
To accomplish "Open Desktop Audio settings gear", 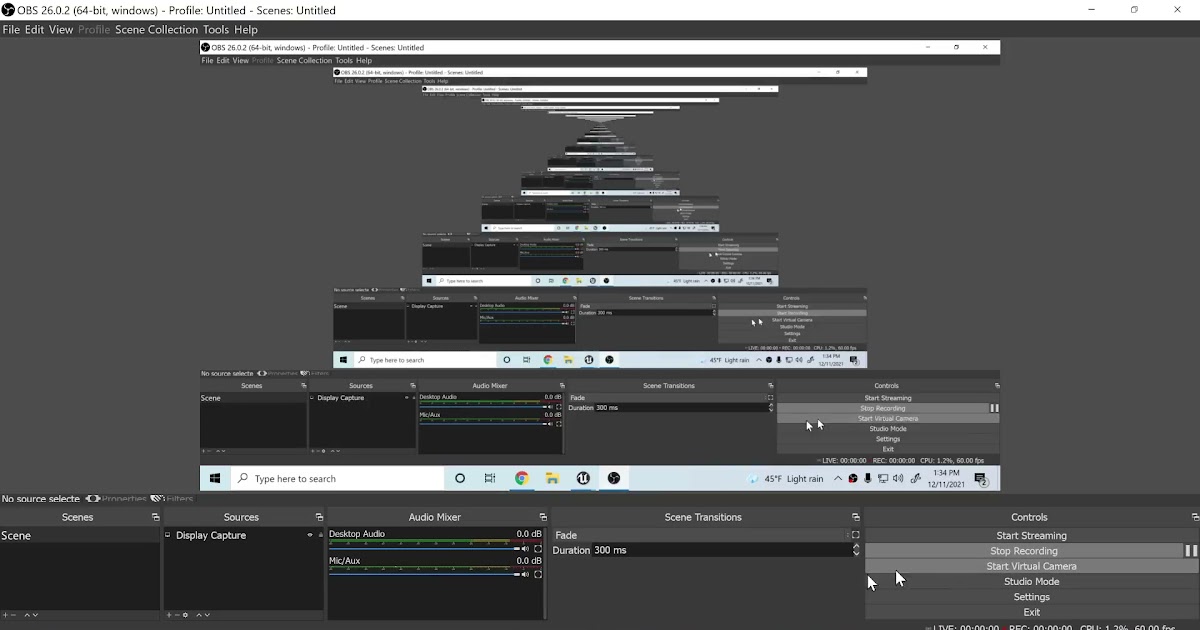I will (538, 549).
